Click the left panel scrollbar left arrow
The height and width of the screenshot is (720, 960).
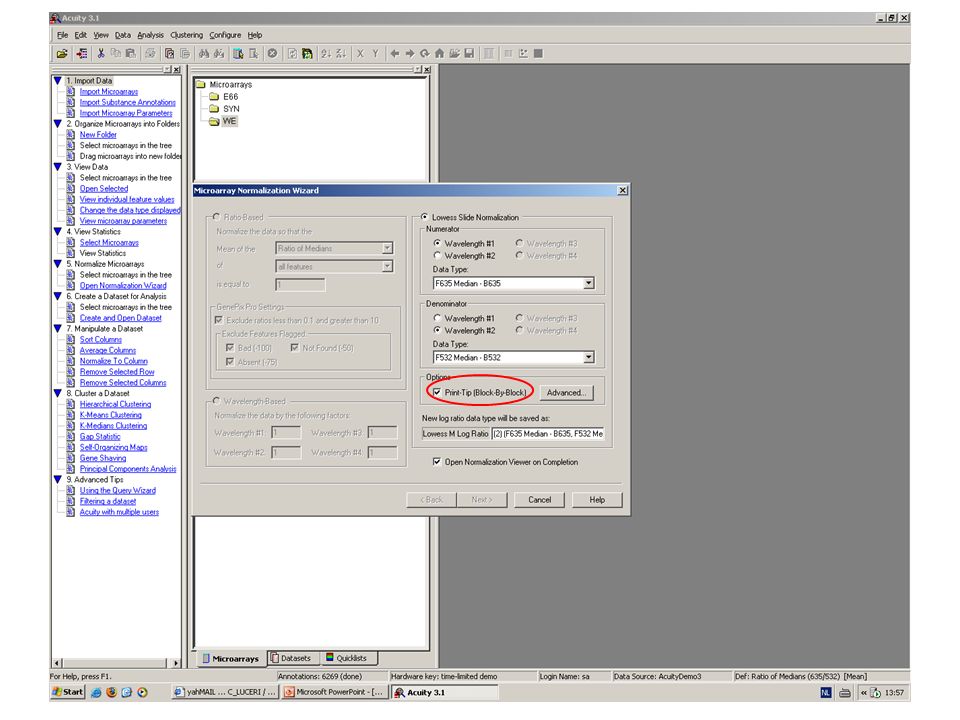58,662
